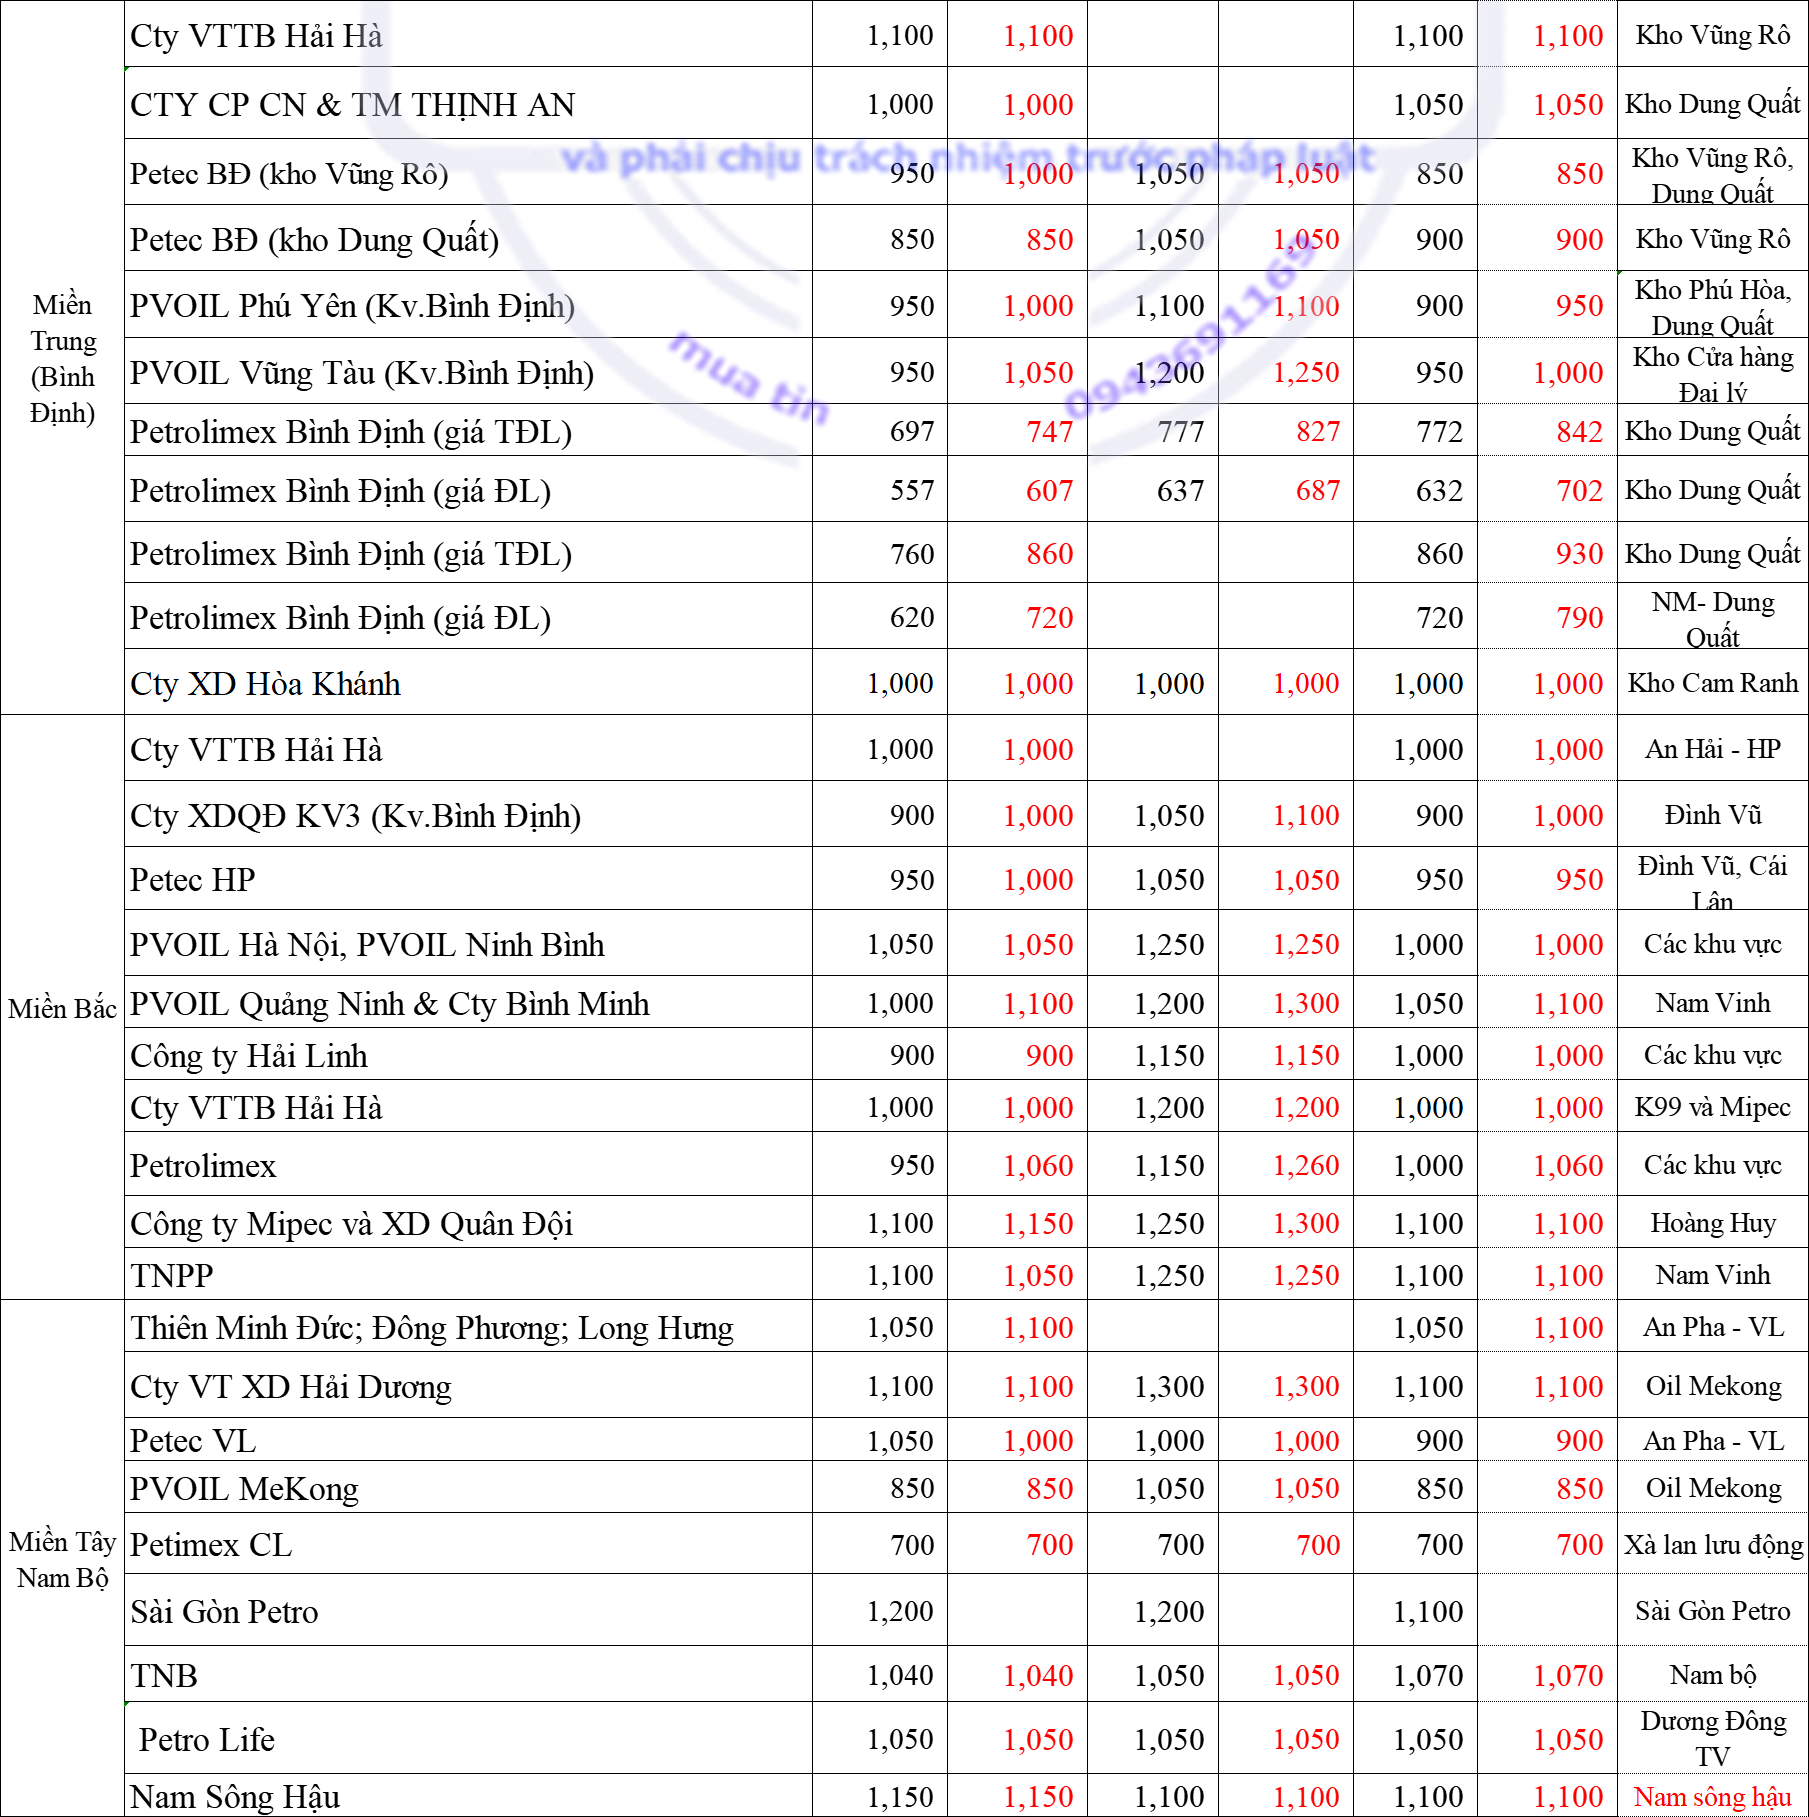Viewport: 1809px width, 1817px height.
Task: Click the An Hải - HP cell
Action: [1712, 749]
